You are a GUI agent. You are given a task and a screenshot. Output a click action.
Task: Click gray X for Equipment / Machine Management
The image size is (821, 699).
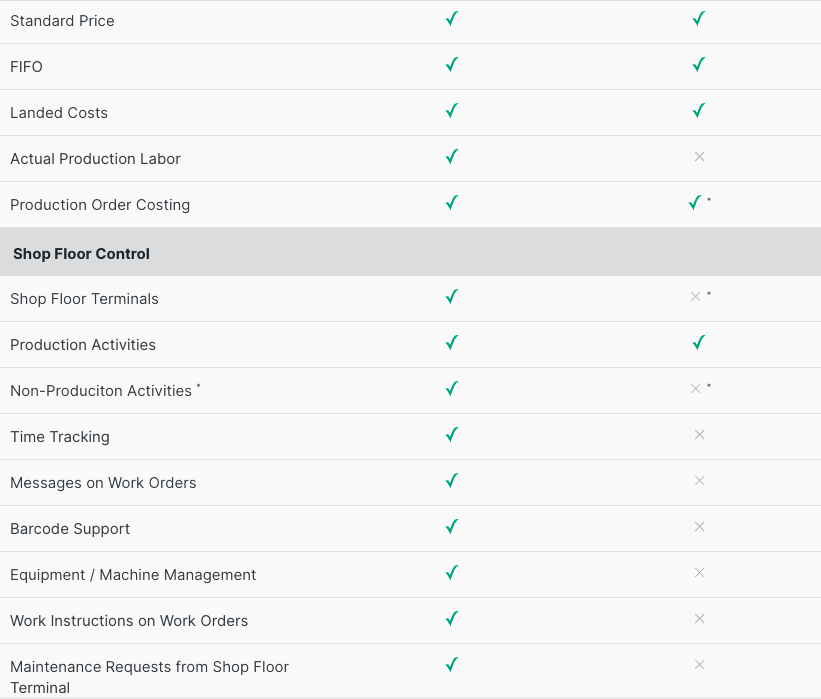pos(699,573)
